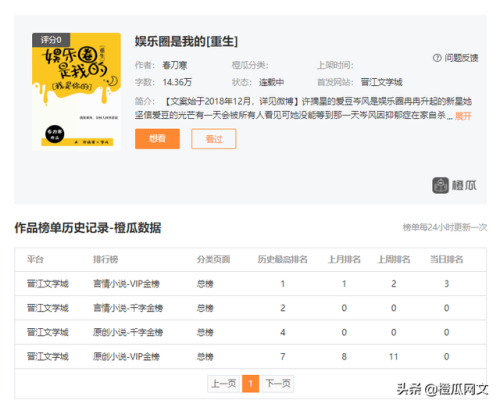Click 晋江文学城 in the 言情小说-VIP金榜 row

pos(48,284)
